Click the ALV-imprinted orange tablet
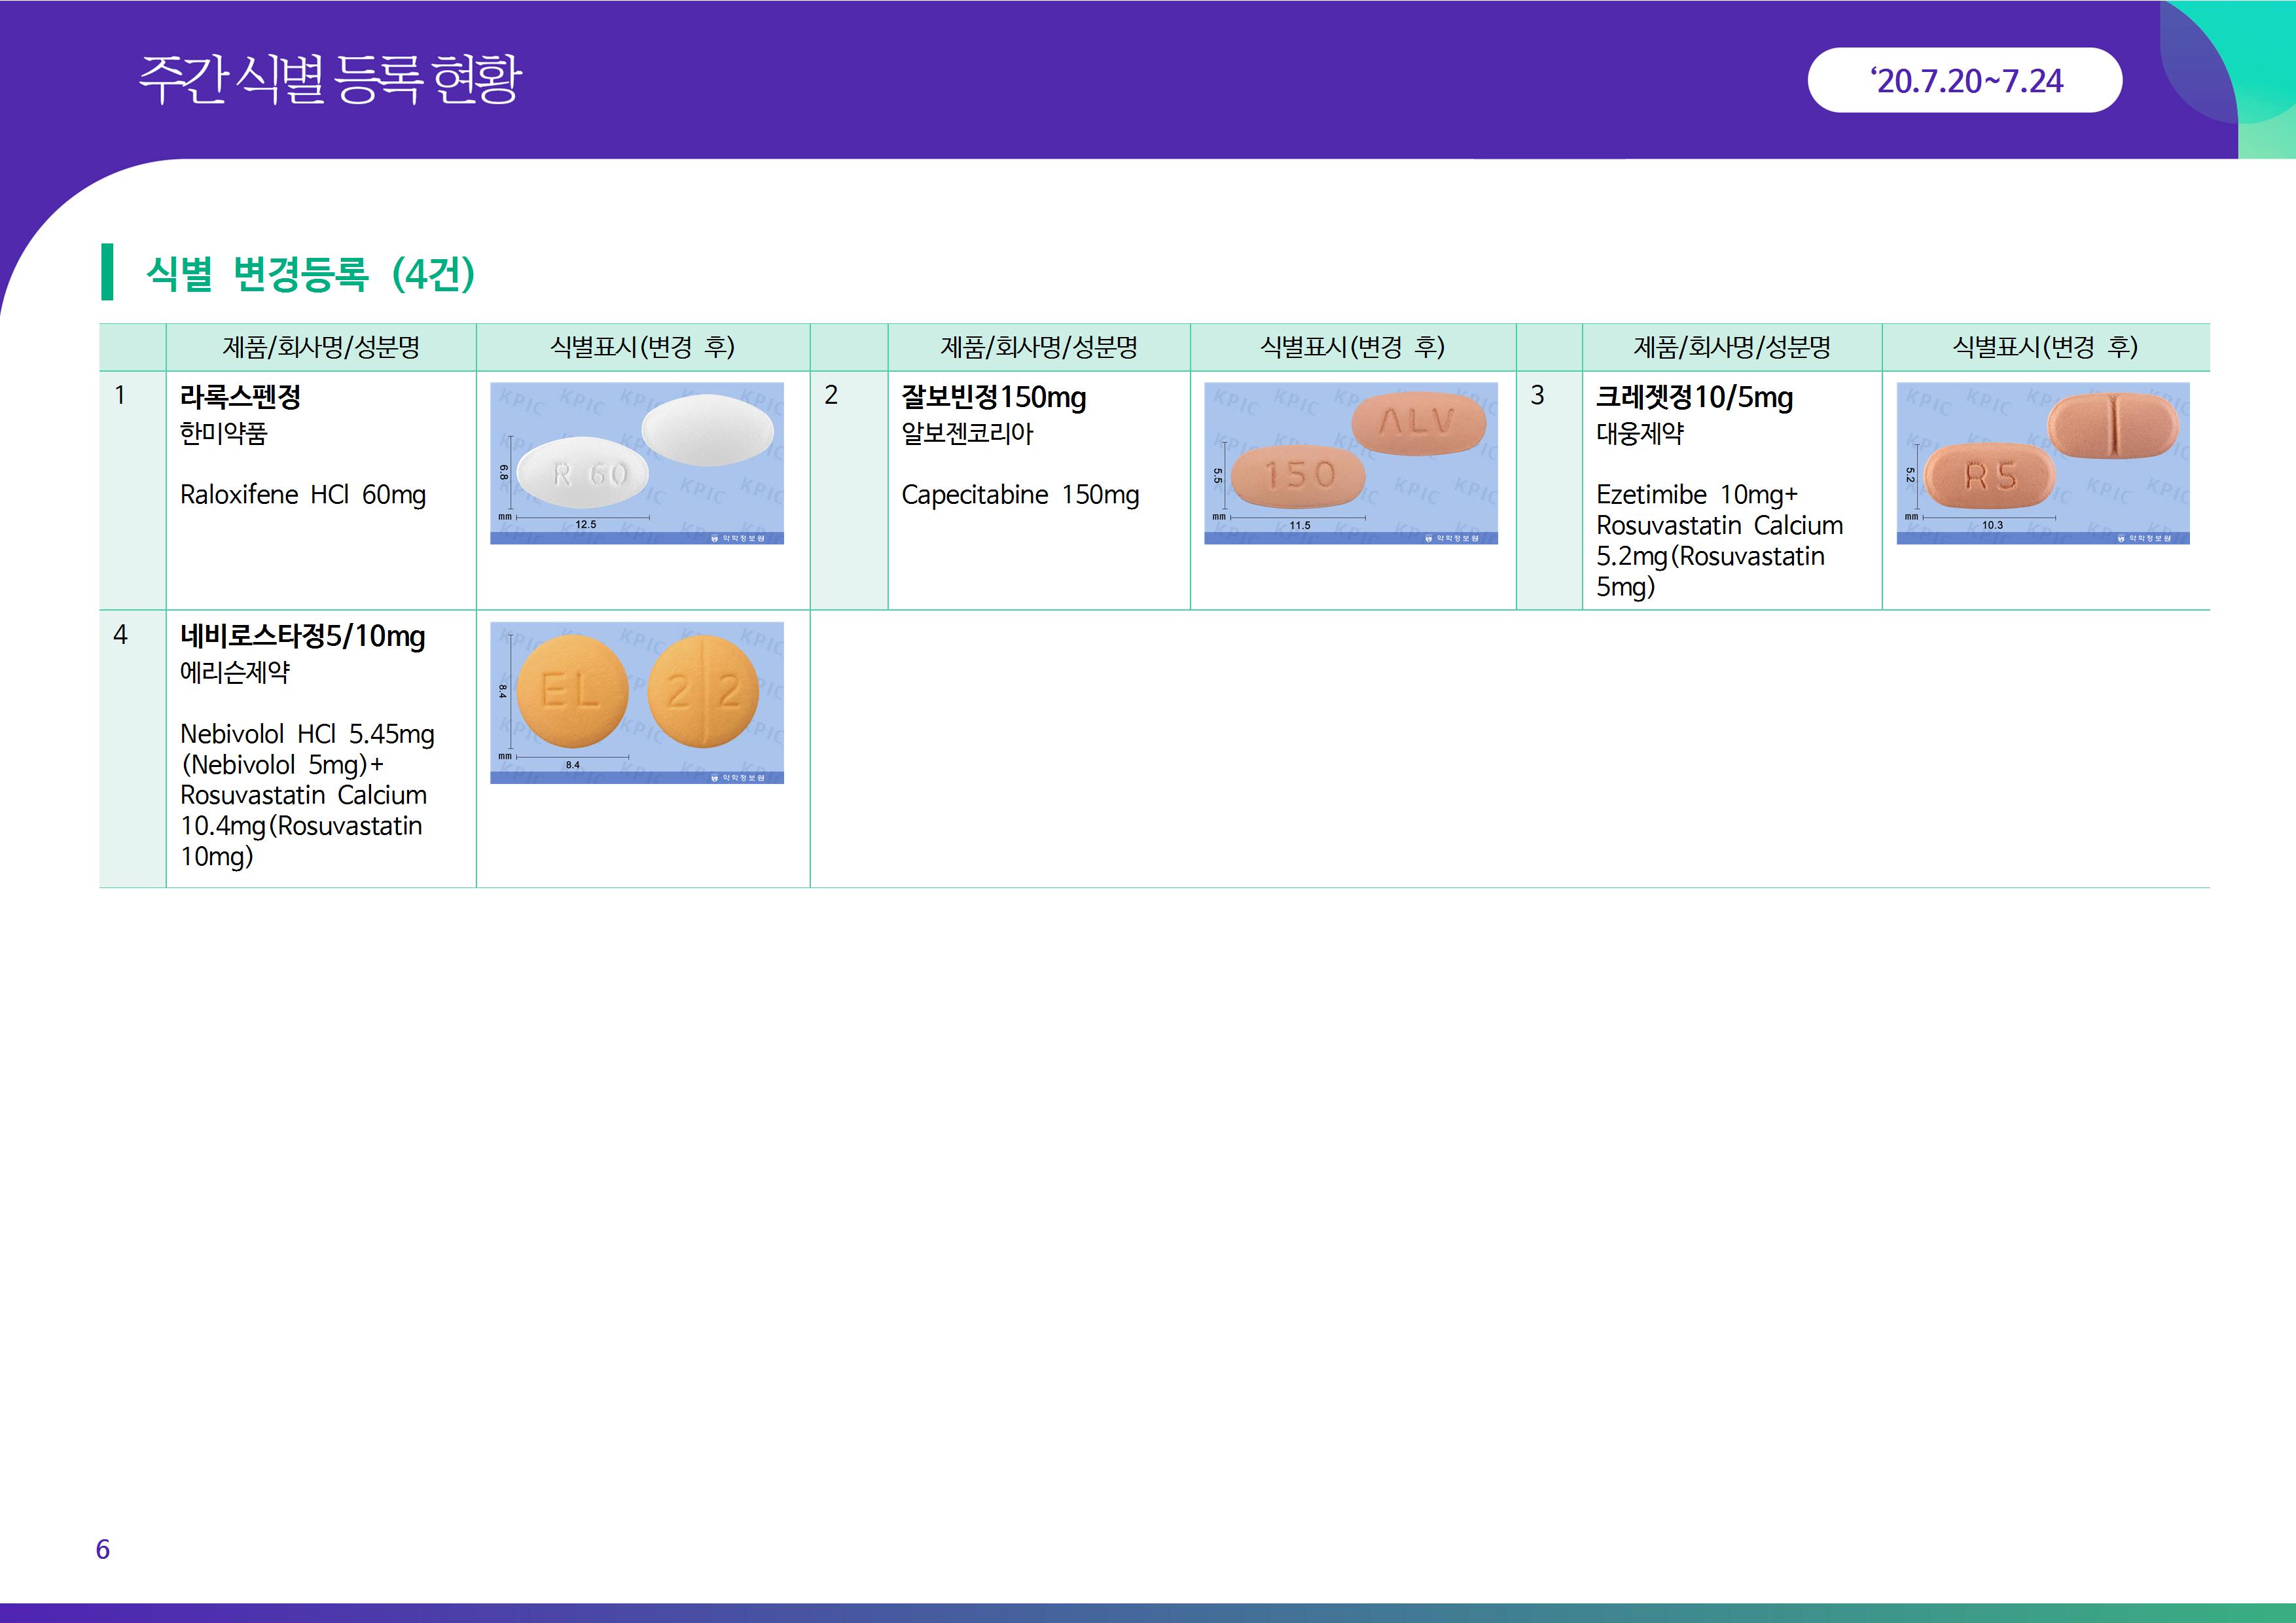The height and width of the screenshot is (1623, 2296). point(1418,424)
